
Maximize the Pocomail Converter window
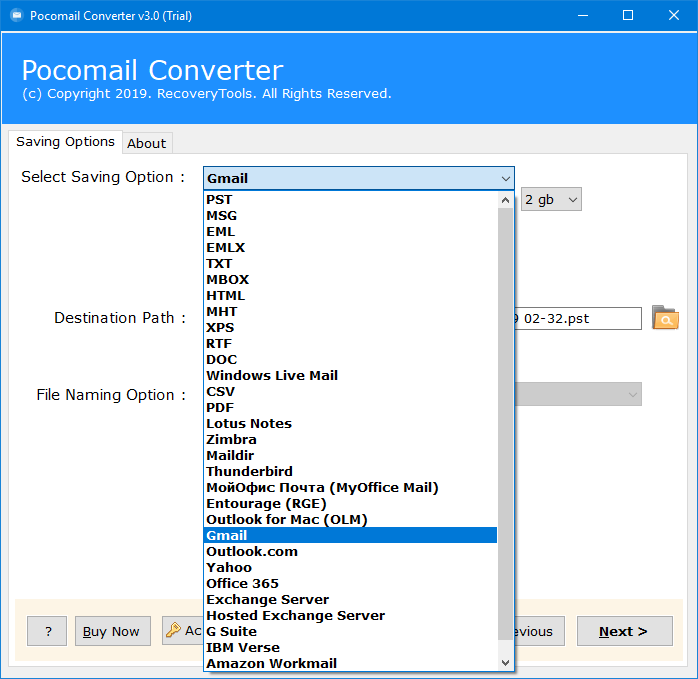628,16
